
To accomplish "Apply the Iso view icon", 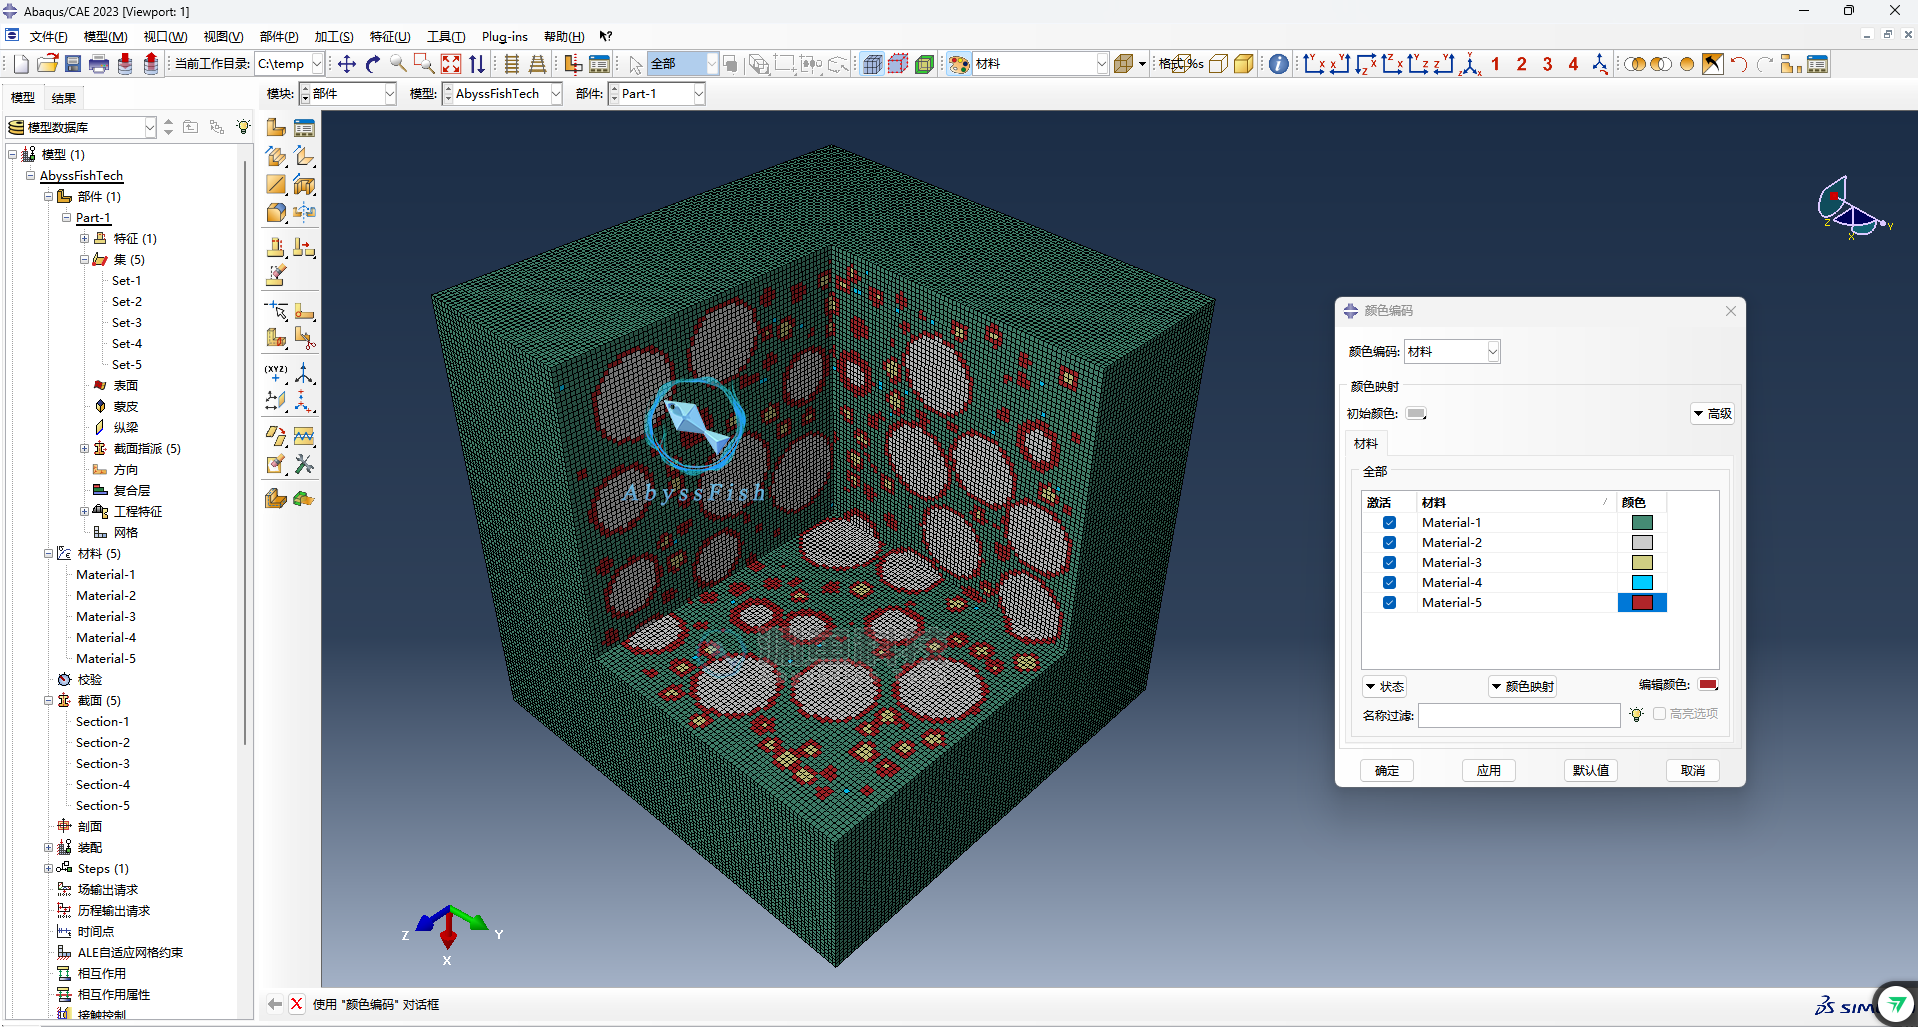I will point(1470,64).
